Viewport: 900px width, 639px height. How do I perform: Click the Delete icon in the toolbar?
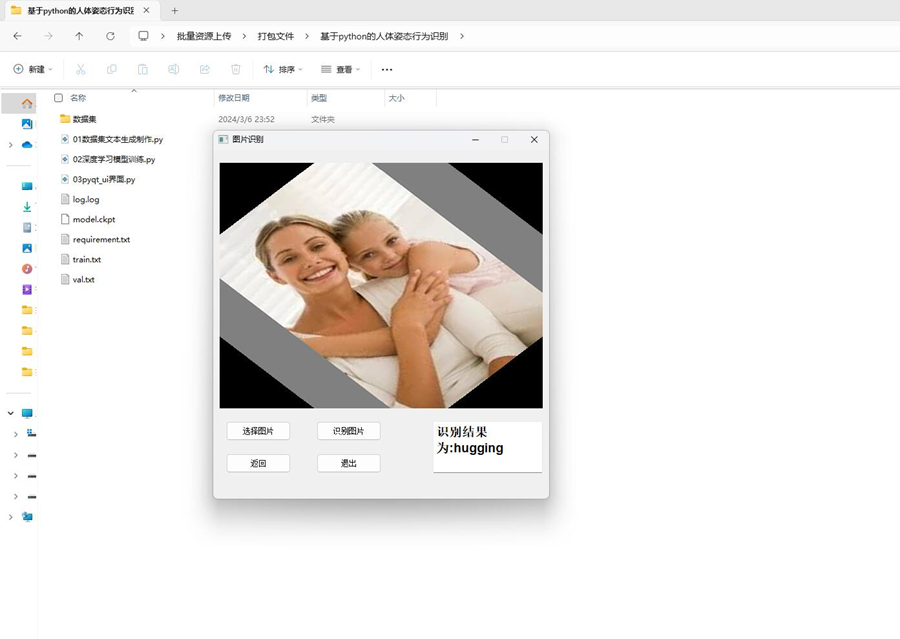234,69
